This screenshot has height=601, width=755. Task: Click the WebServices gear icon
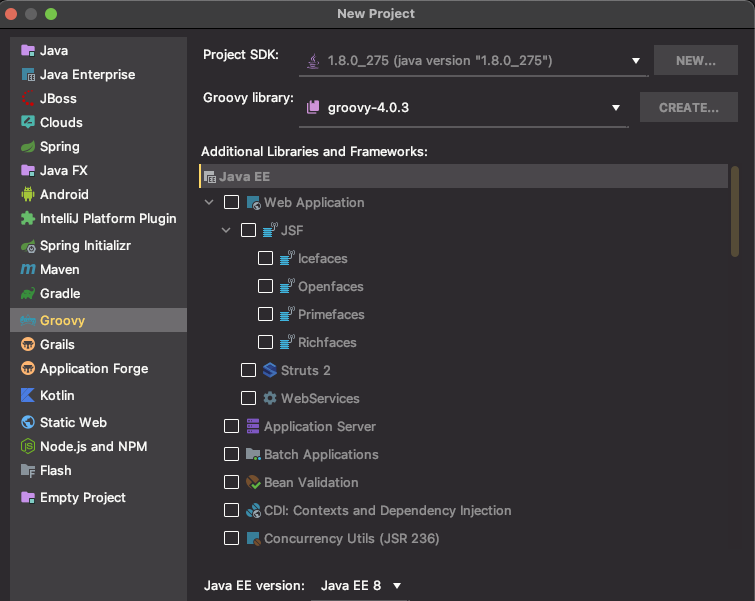pos(270,398)
